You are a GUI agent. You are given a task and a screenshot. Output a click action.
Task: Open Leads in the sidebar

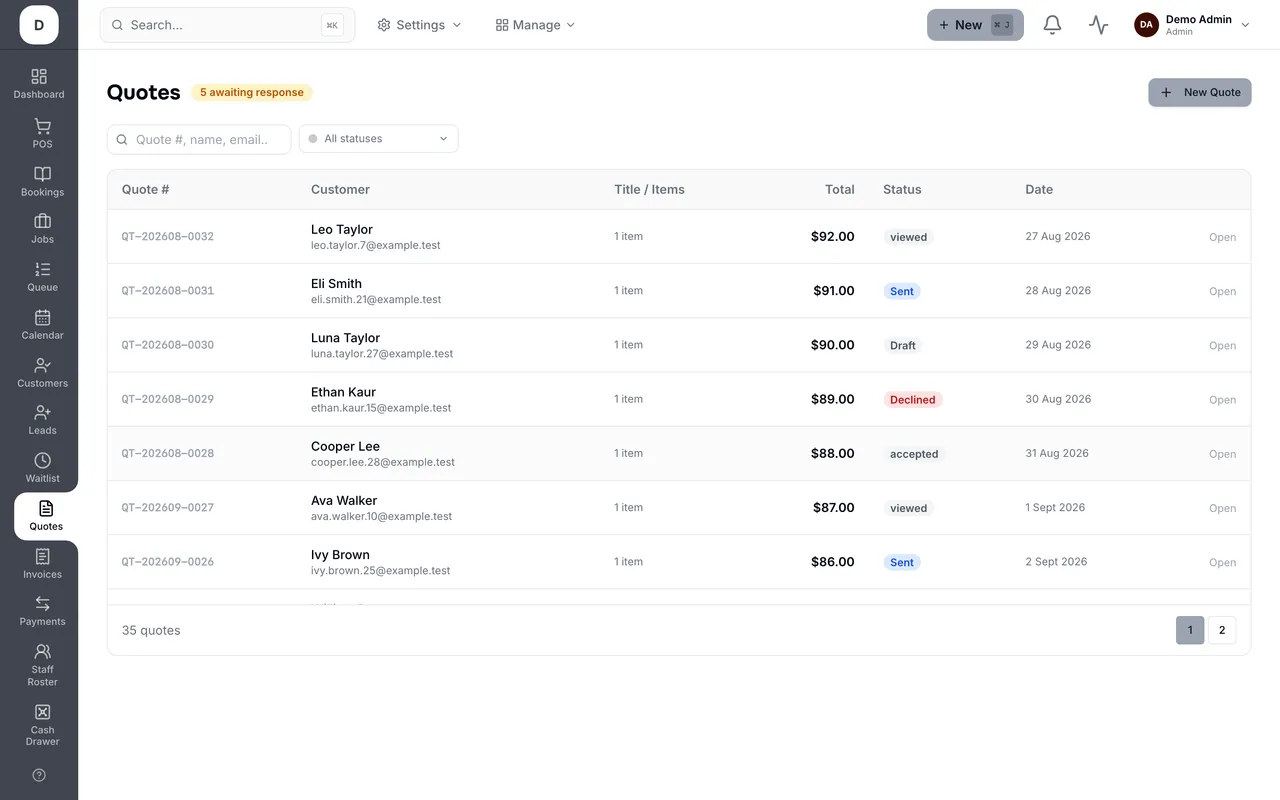tap(42, 420)
